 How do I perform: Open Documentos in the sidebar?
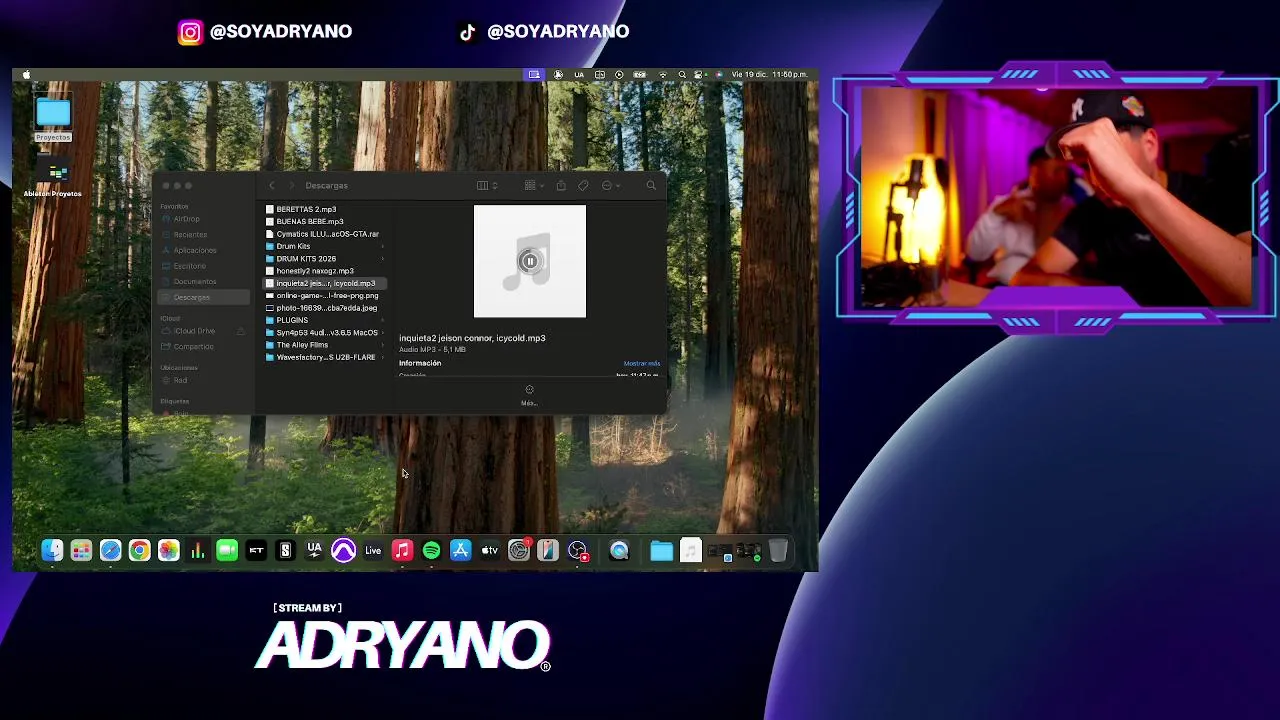[x=194, y=281]
